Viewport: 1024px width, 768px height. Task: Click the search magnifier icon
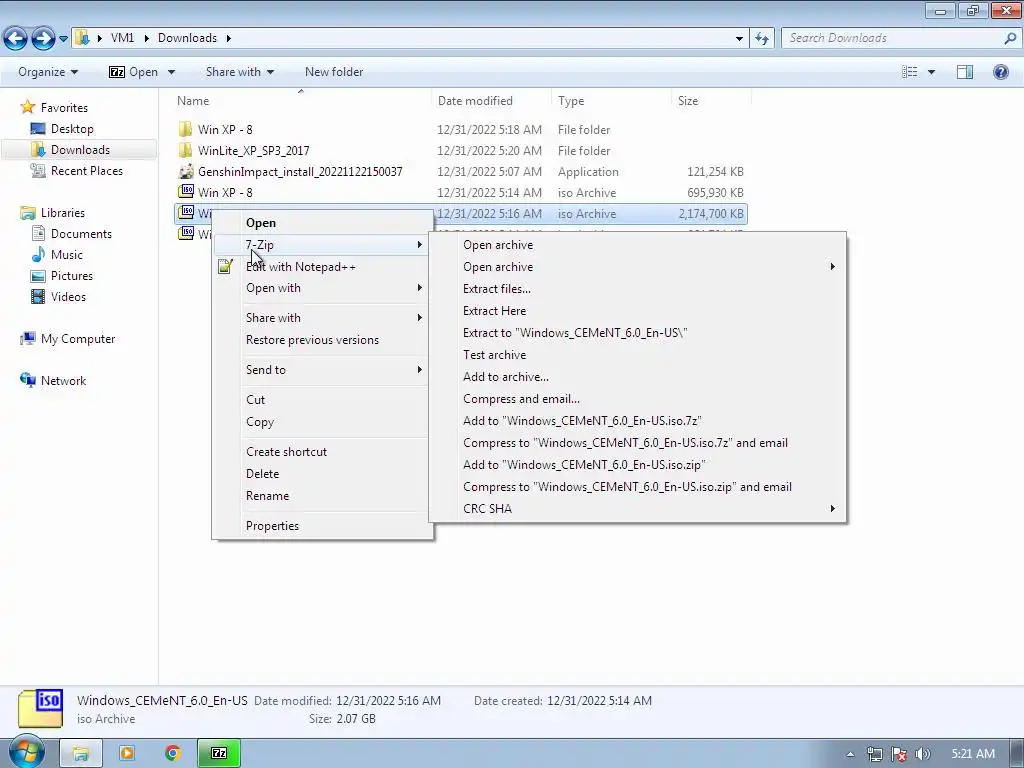pos(1010,39)
